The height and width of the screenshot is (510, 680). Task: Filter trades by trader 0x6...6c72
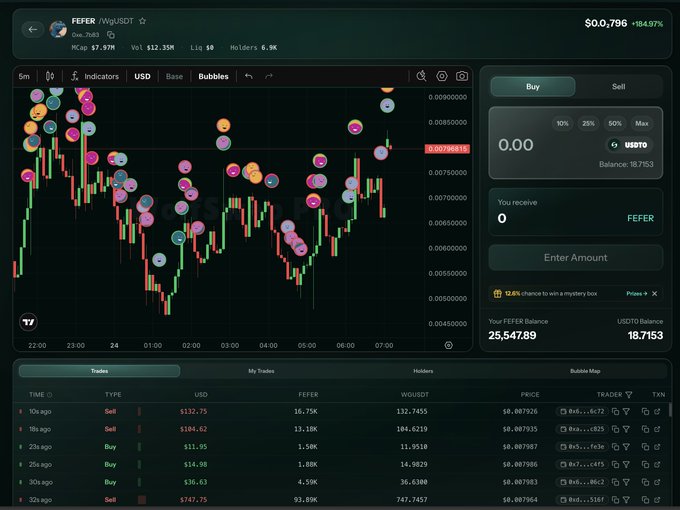pos(626,412)
